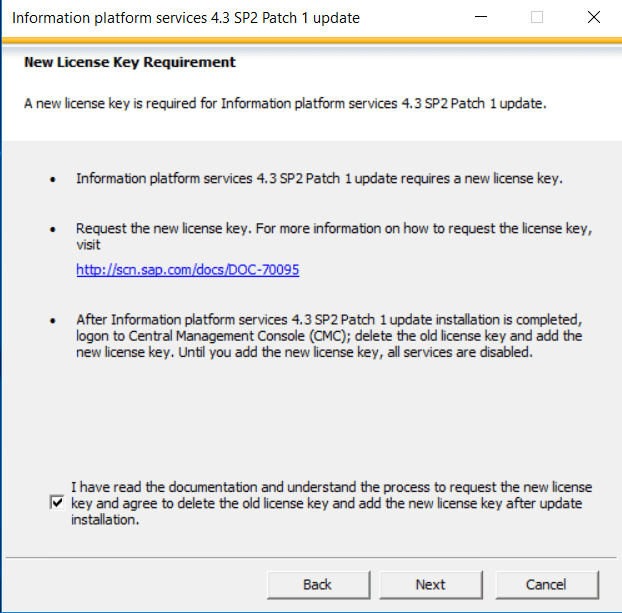This screenshot has width=622, height=613.
Task: Select the 'A new license key is required' sentence
Action: point(285,104)
